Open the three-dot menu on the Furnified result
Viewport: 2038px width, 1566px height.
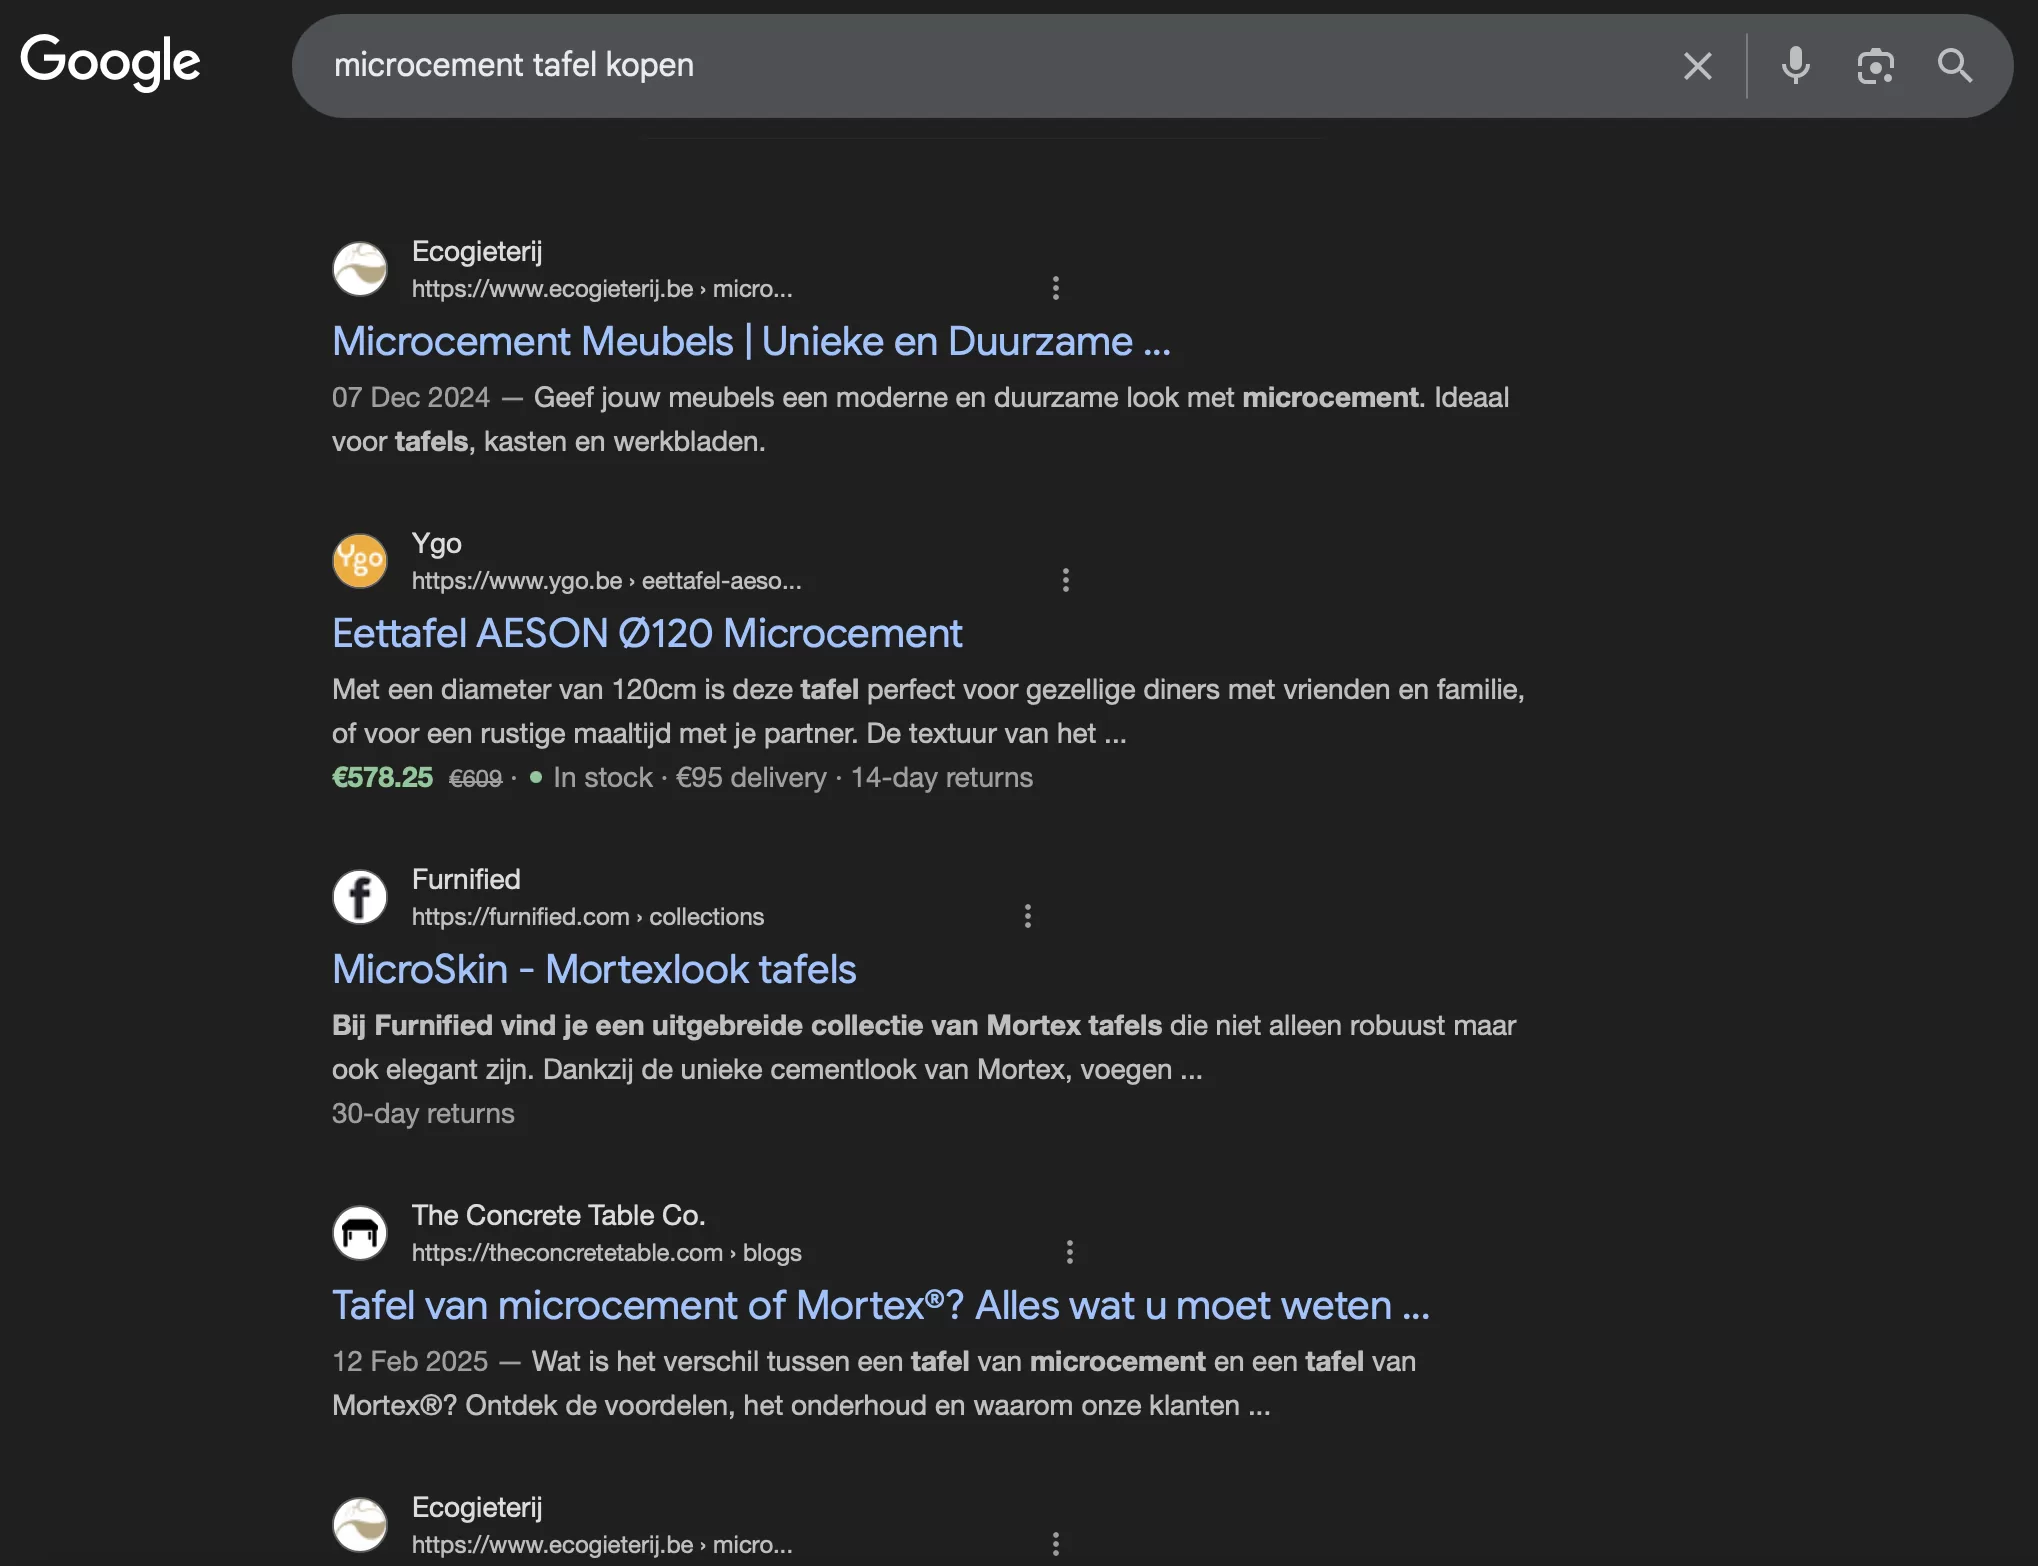coord(1027,915)
